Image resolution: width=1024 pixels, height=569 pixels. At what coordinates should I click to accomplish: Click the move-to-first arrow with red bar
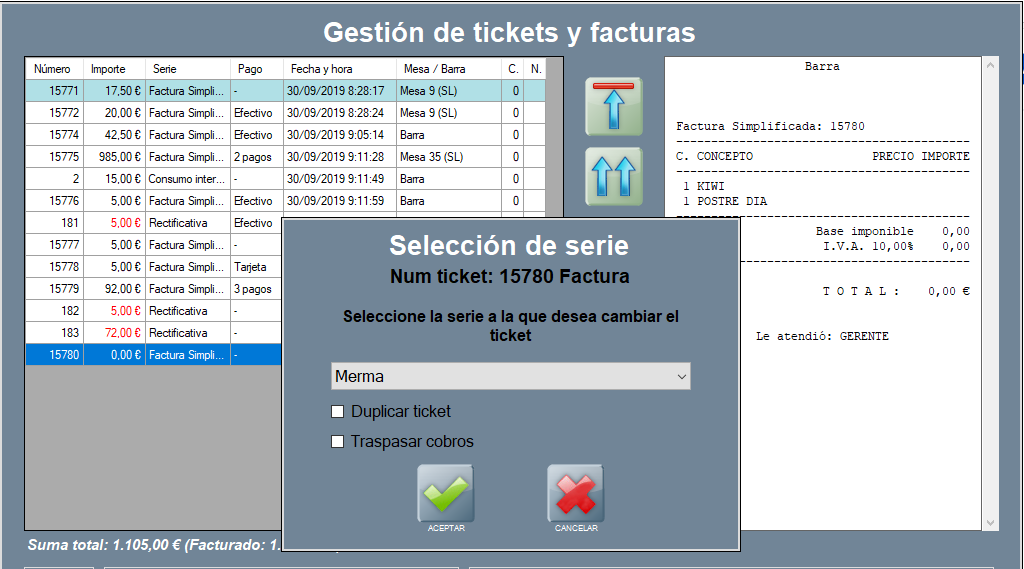613,106
